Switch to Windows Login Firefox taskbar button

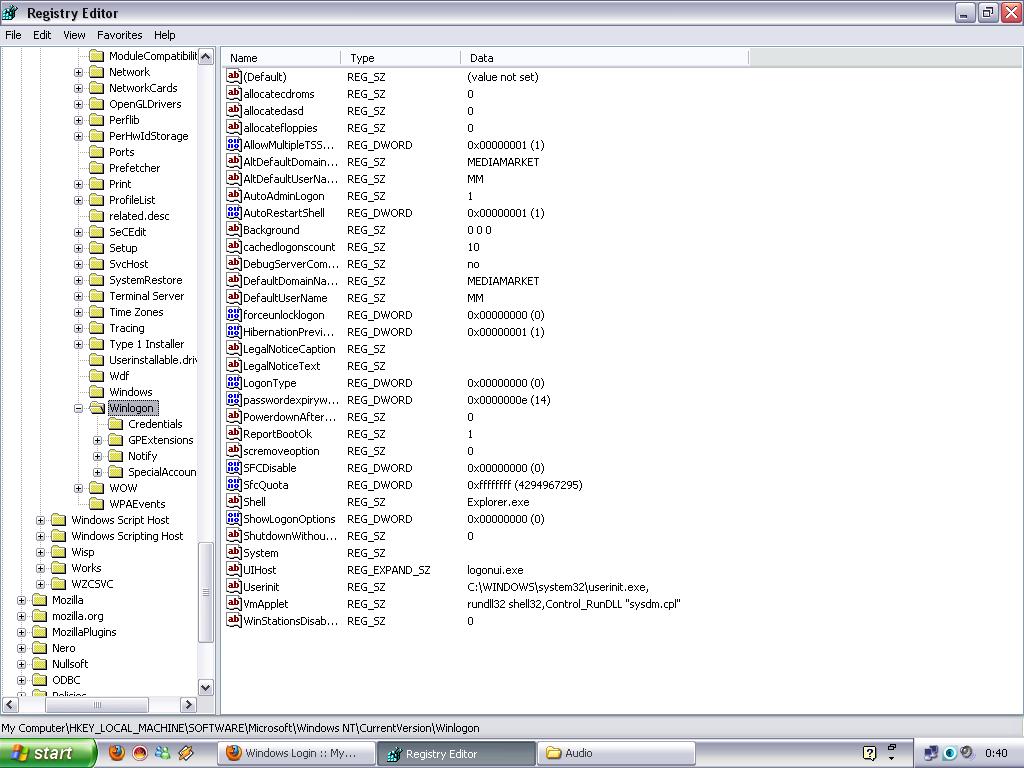pos(297,753)
